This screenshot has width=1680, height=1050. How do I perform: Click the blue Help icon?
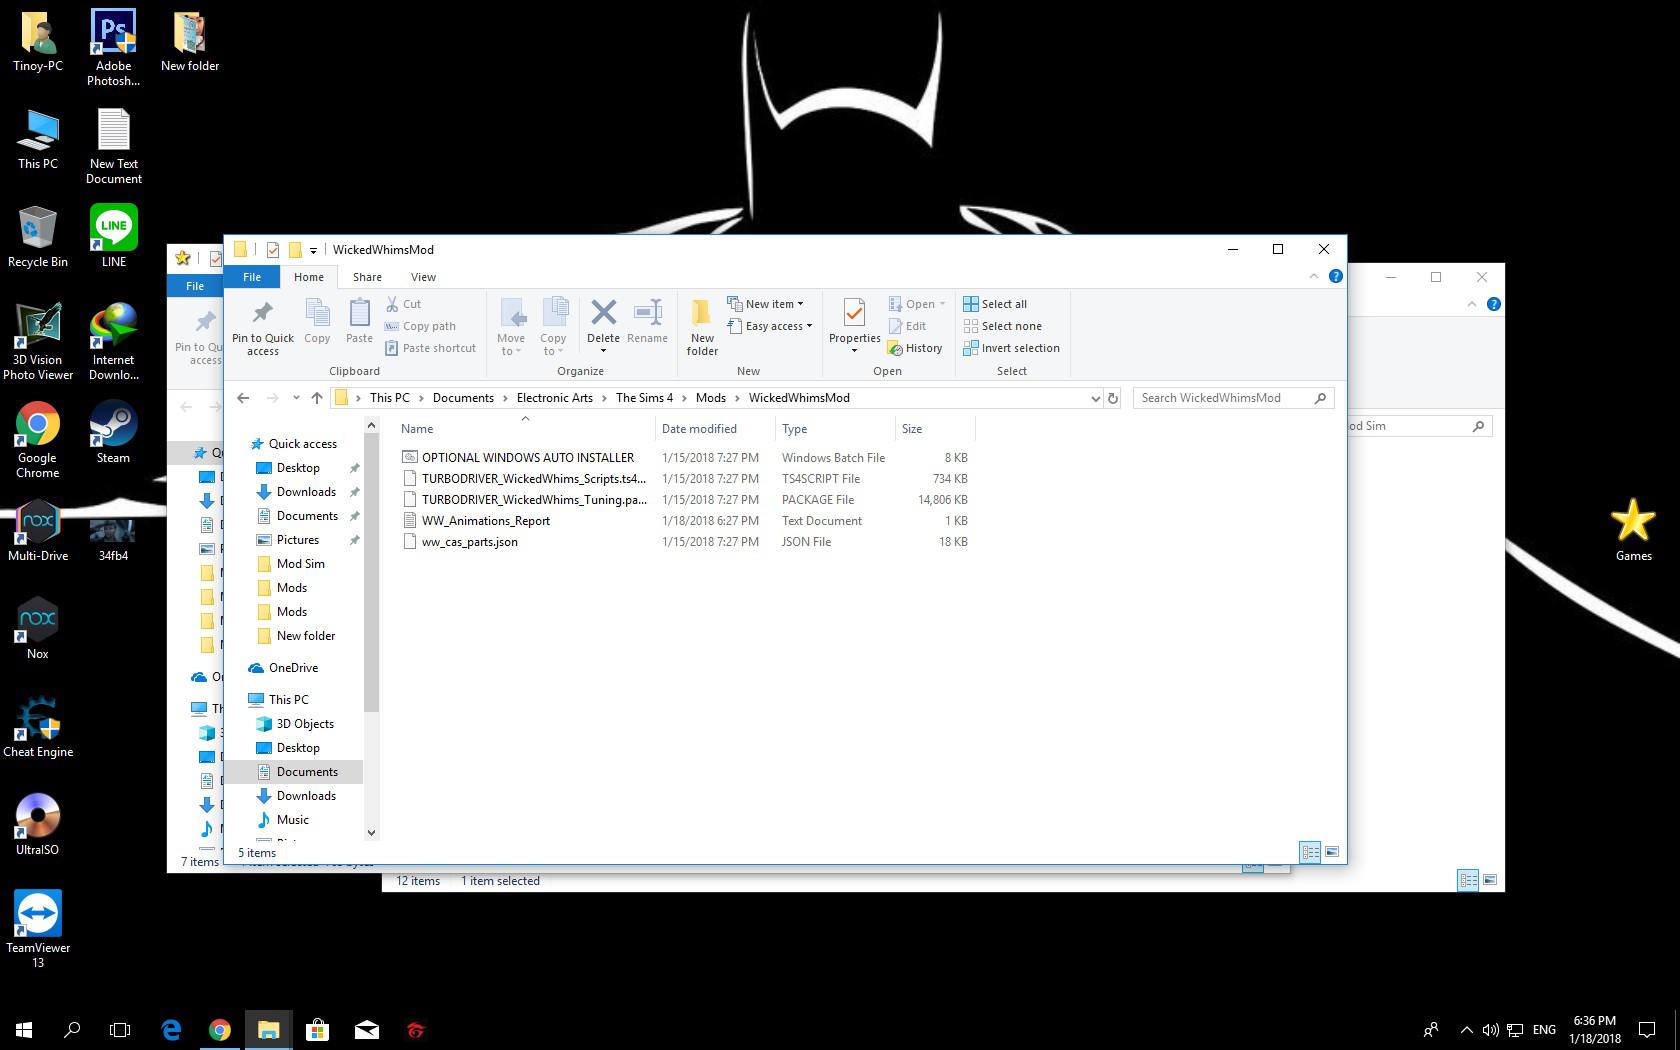(1335, 277)
